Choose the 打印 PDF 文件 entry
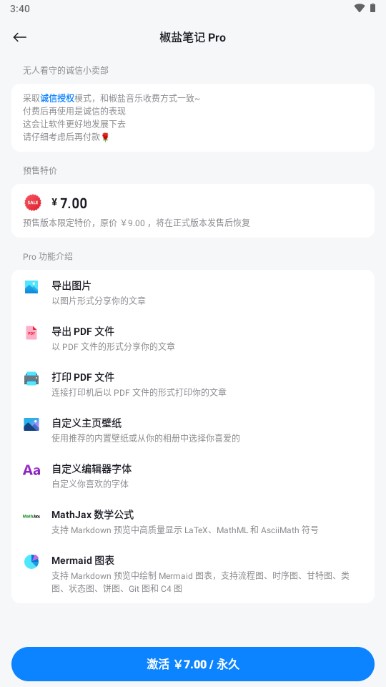The image size is (386, 687). click(193, 384)
